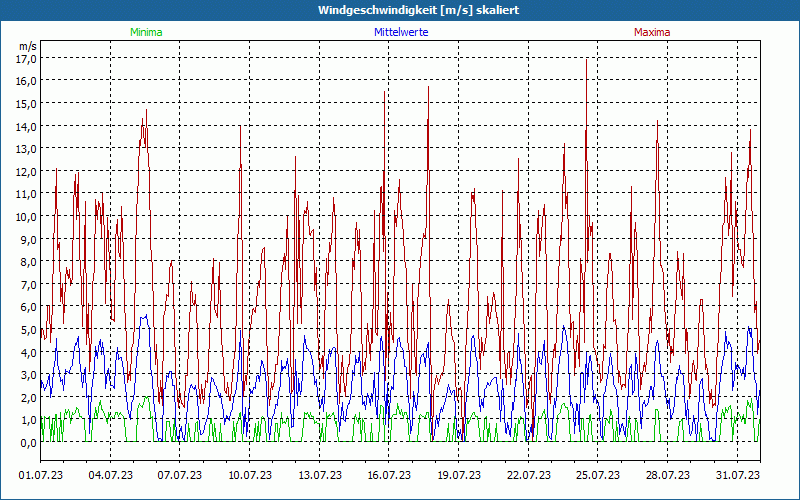Click the 16.07.23 x-axis date
Image resolution: width=800 pixels, height=500 pixels.
click(389, 475)
